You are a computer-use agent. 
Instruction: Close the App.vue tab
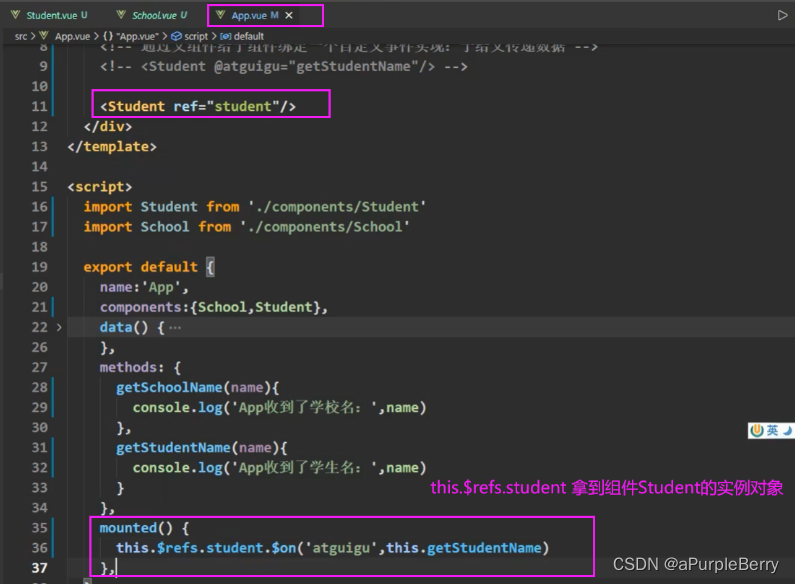coord(289,15)
